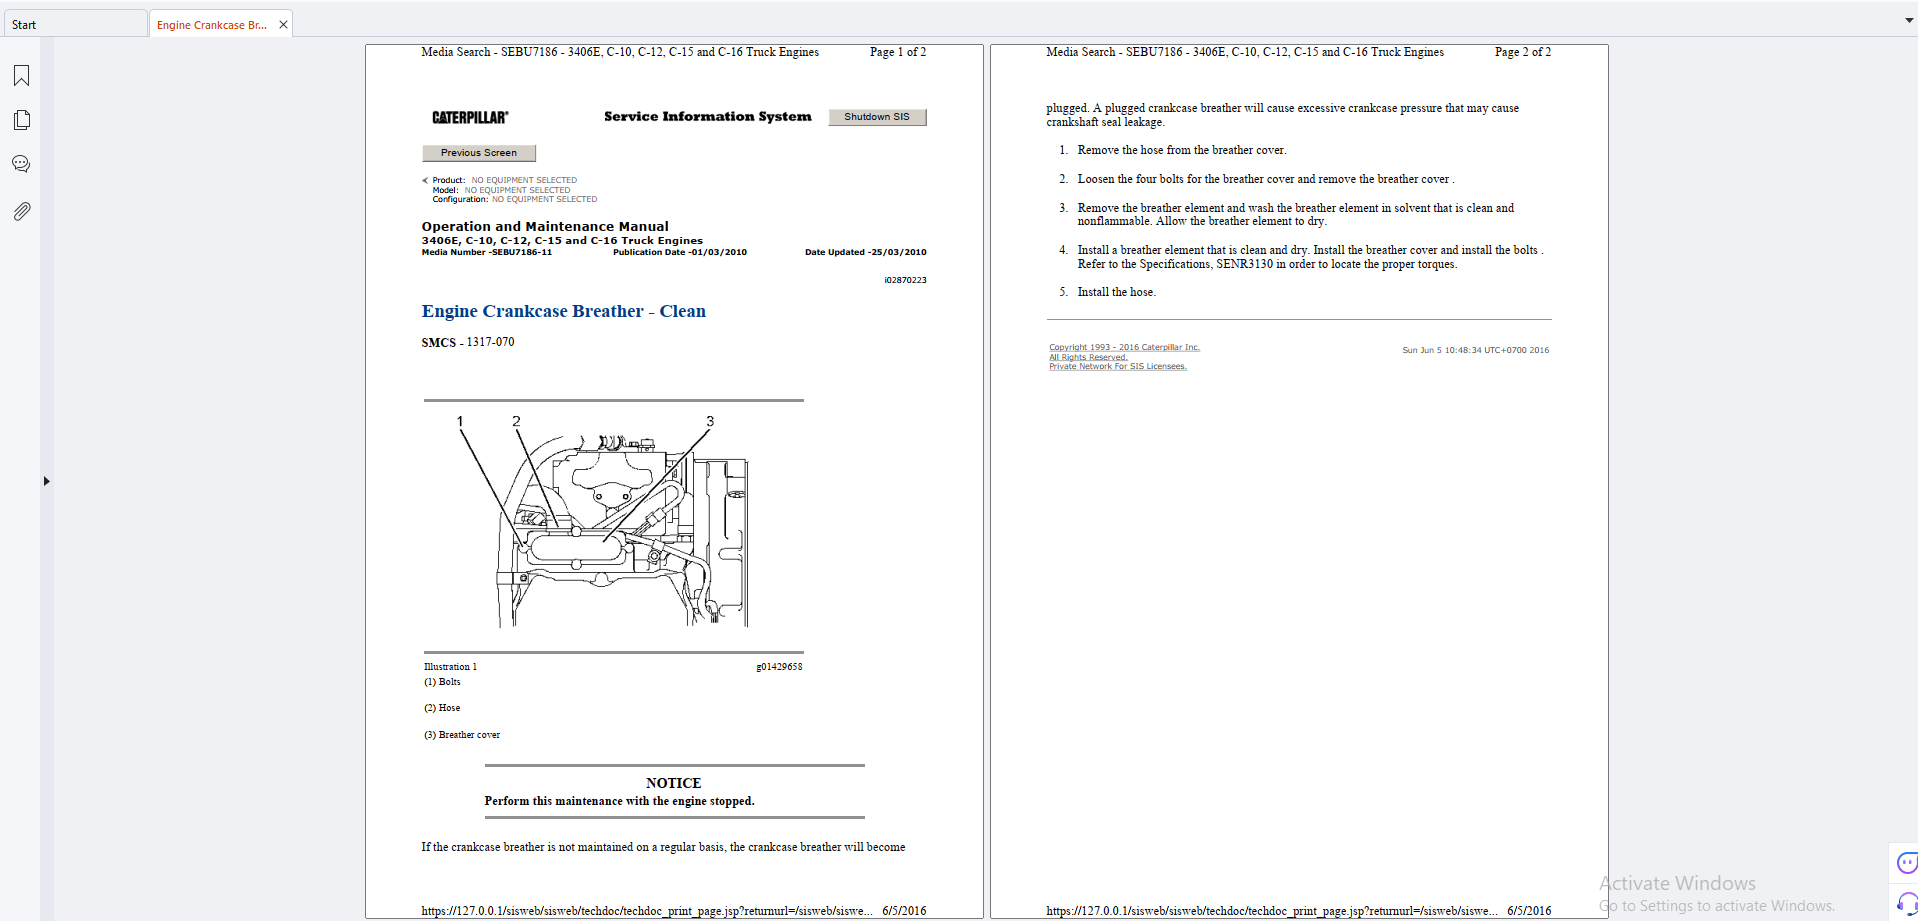
Task: Click the footer URL on page 1
Action: (x=647, y=911)
